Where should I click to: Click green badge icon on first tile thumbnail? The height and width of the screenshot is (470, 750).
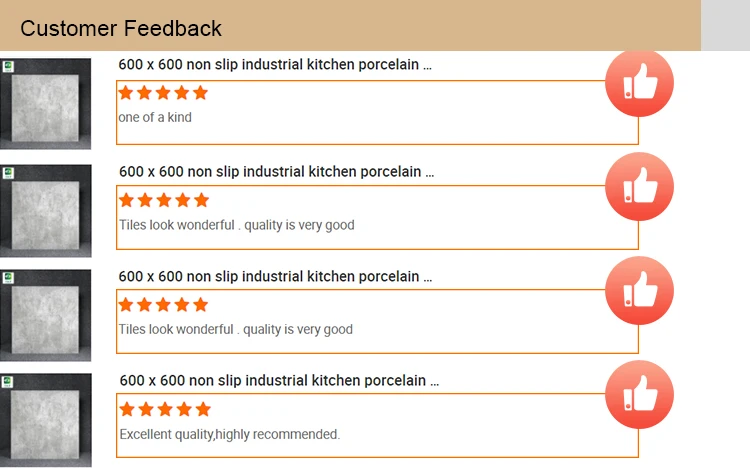pos(8,66)
